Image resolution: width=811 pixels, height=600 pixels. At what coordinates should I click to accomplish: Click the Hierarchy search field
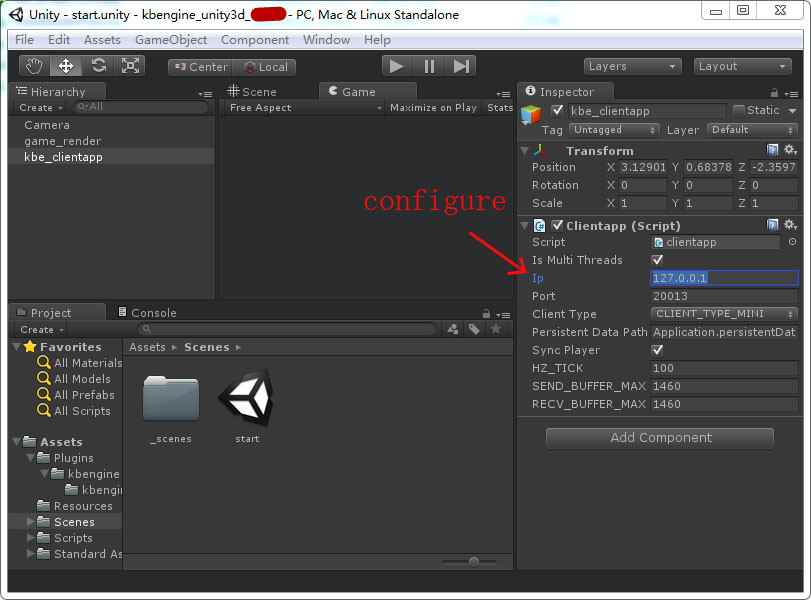pyautogui.click(x=141, y=107)
